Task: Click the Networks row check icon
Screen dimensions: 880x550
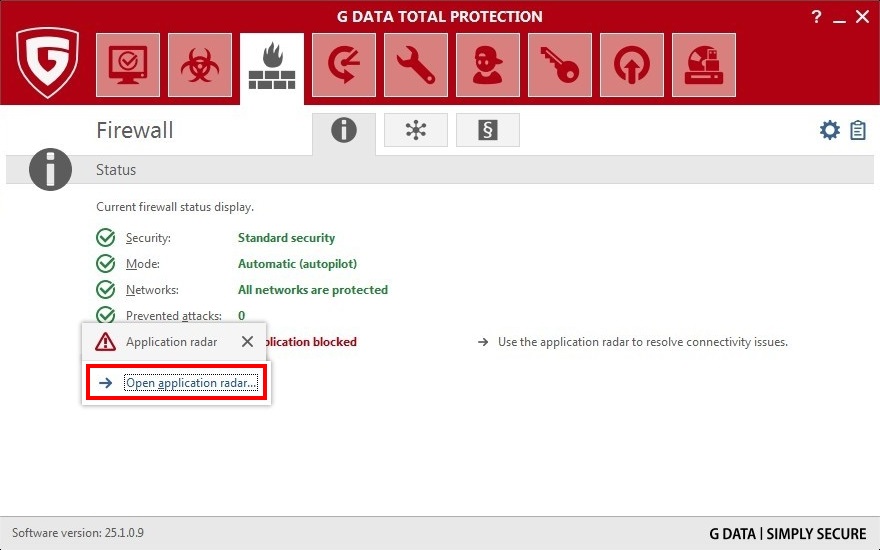Action: (x=106, y=289)
